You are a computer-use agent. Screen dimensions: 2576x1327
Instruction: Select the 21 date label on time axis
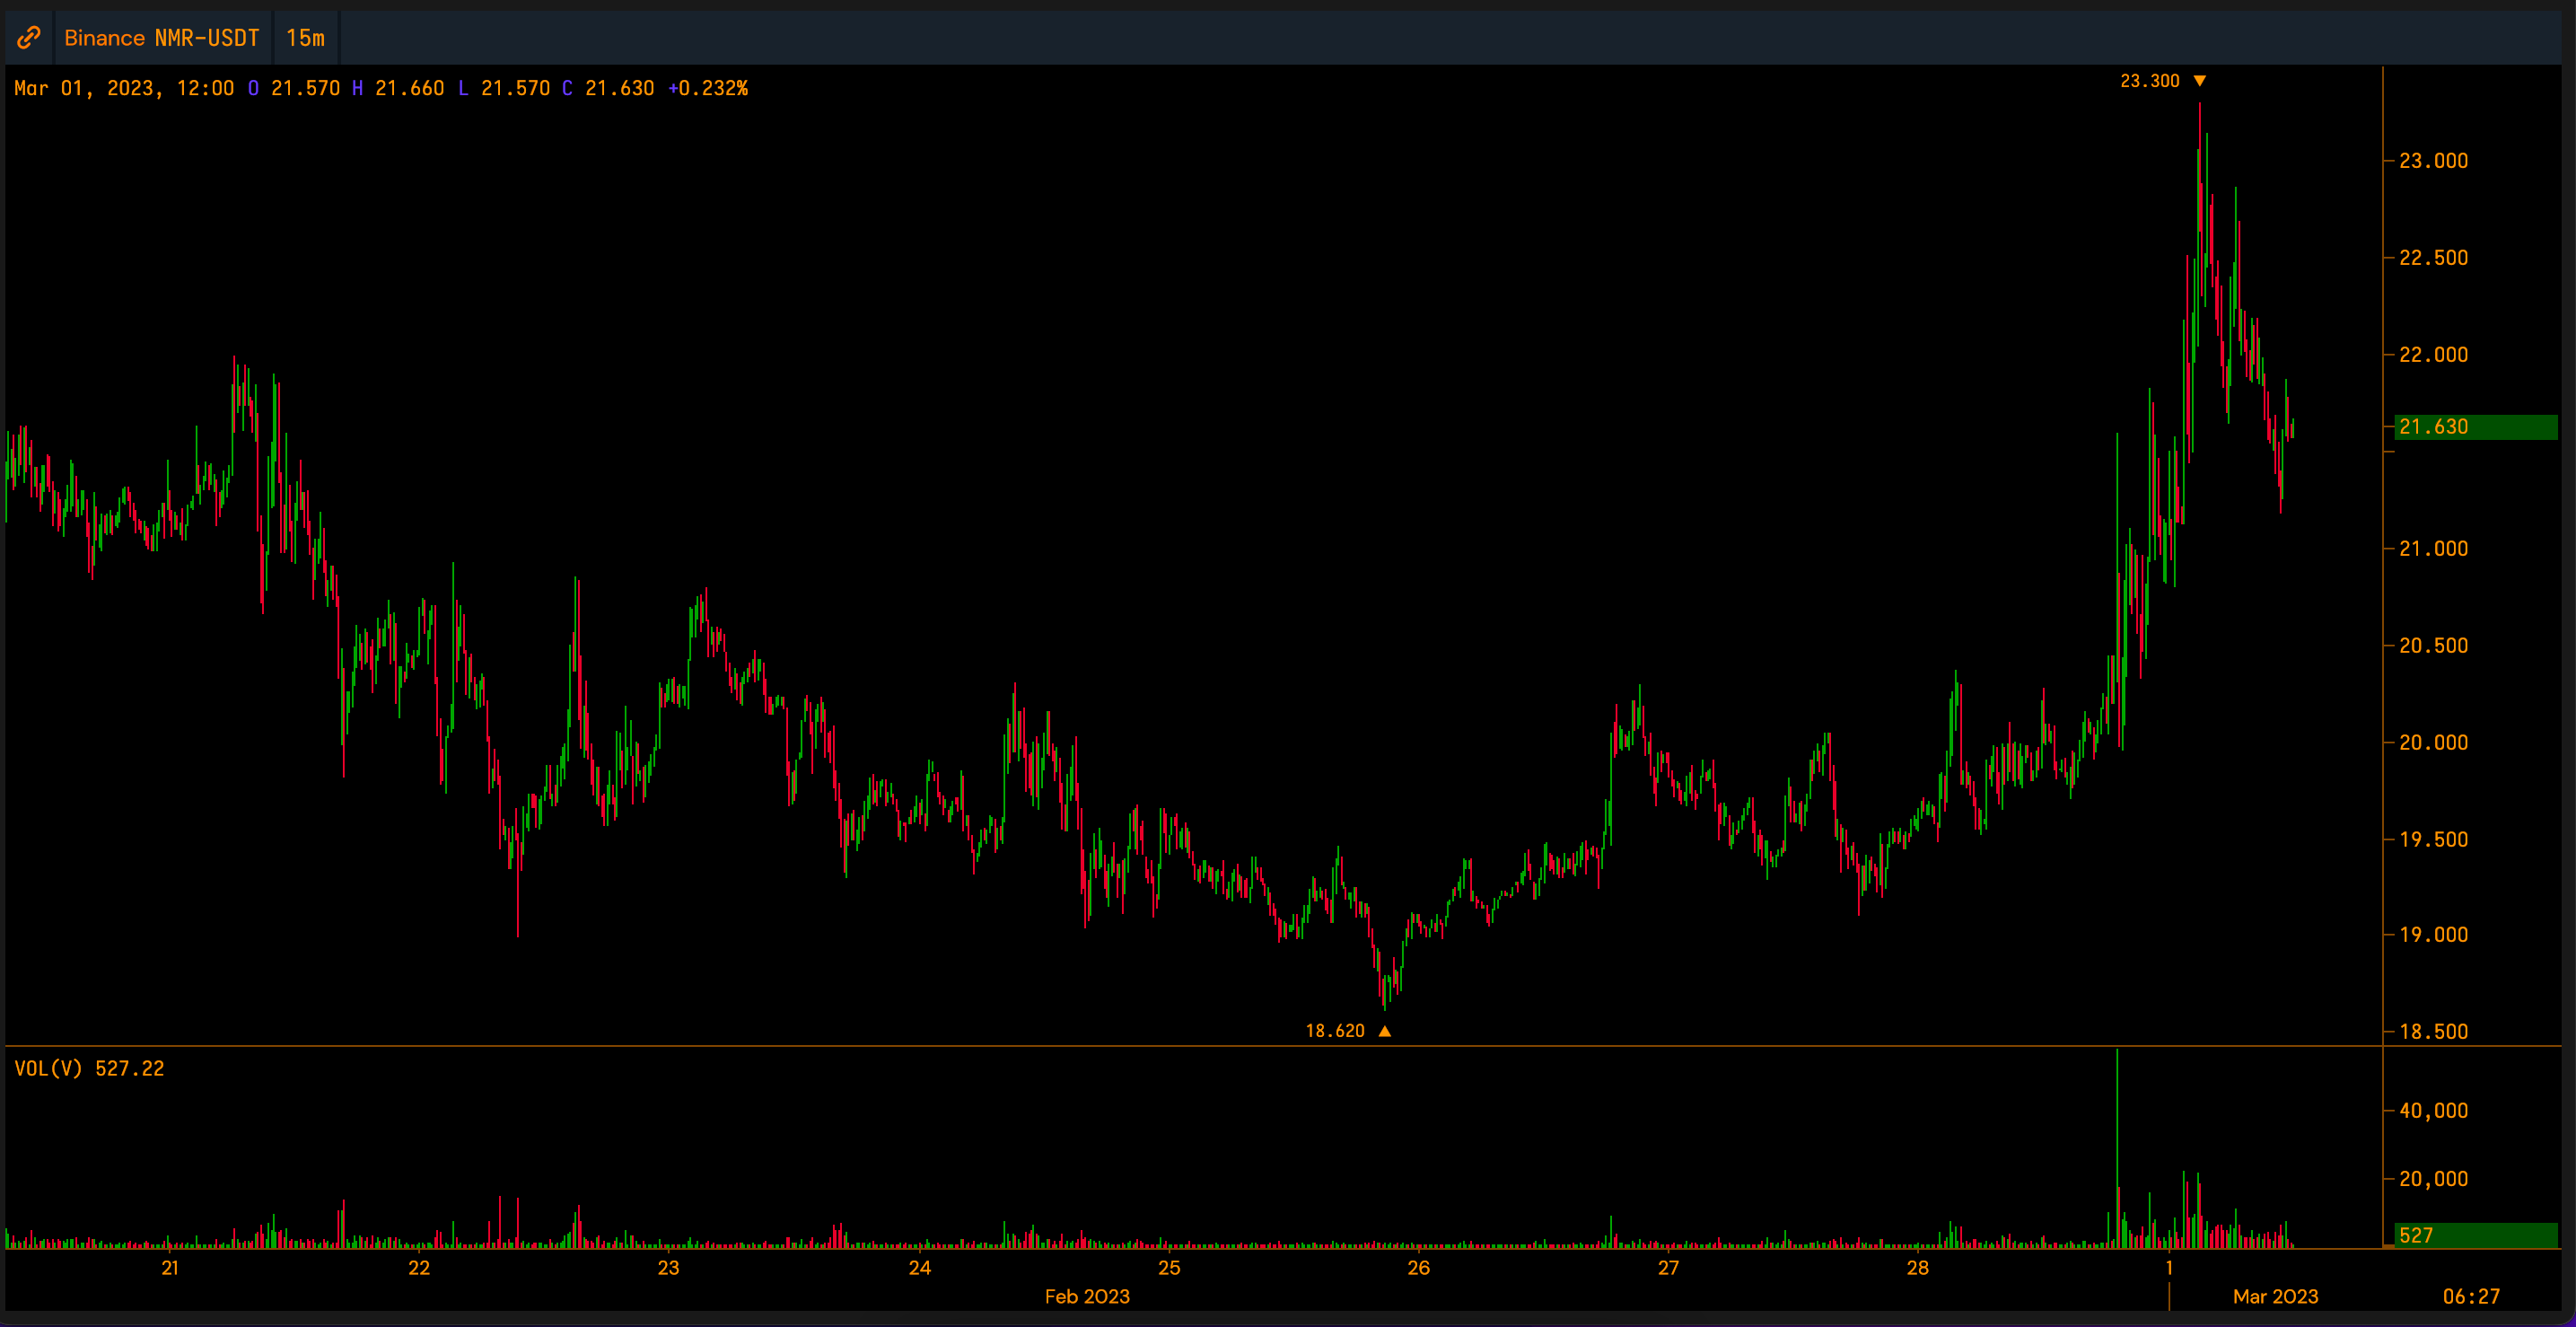pos(170,1268)
